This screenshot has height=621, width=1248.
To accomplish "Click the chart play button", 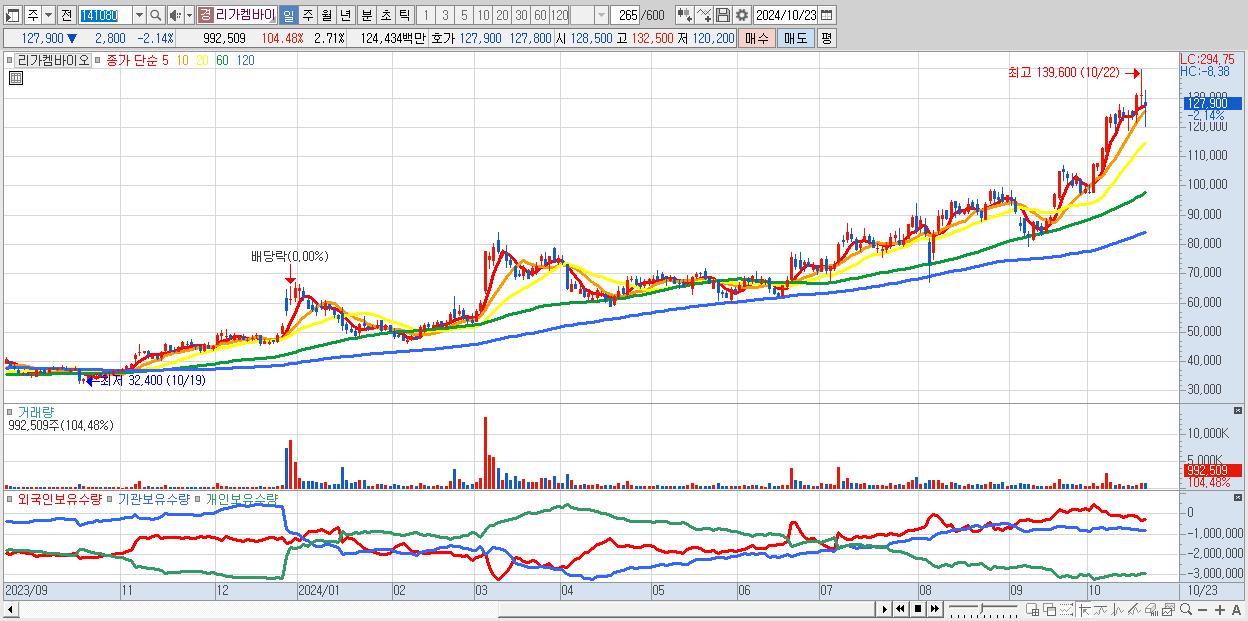I will pos(885,609).
